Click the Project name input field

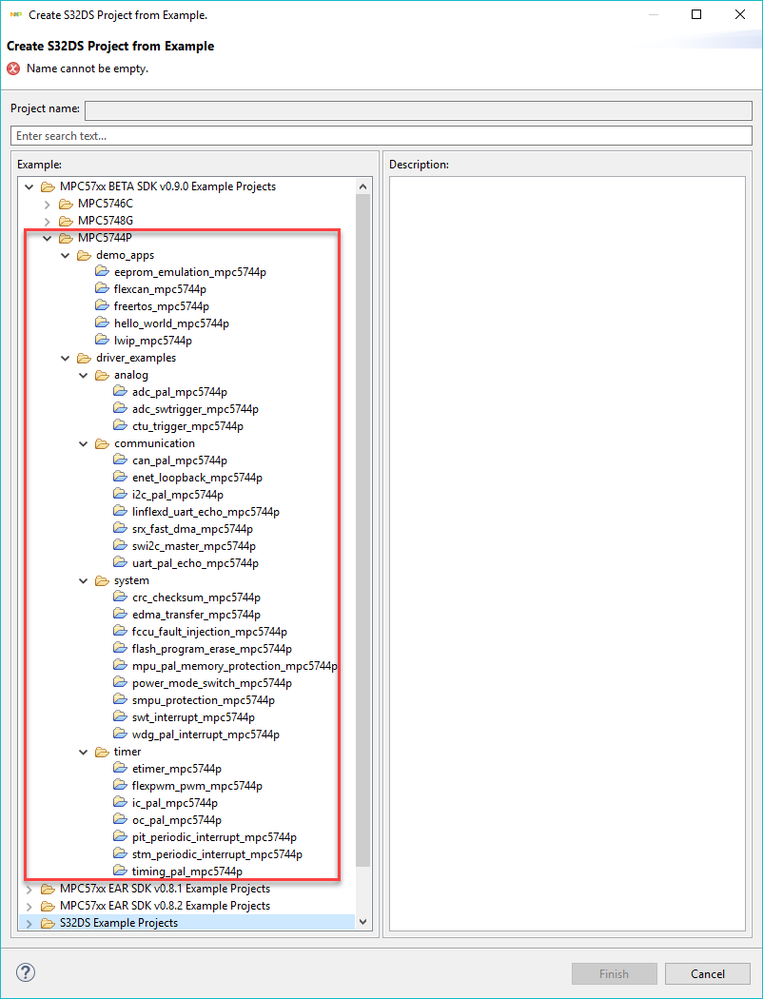click(418, 110)
